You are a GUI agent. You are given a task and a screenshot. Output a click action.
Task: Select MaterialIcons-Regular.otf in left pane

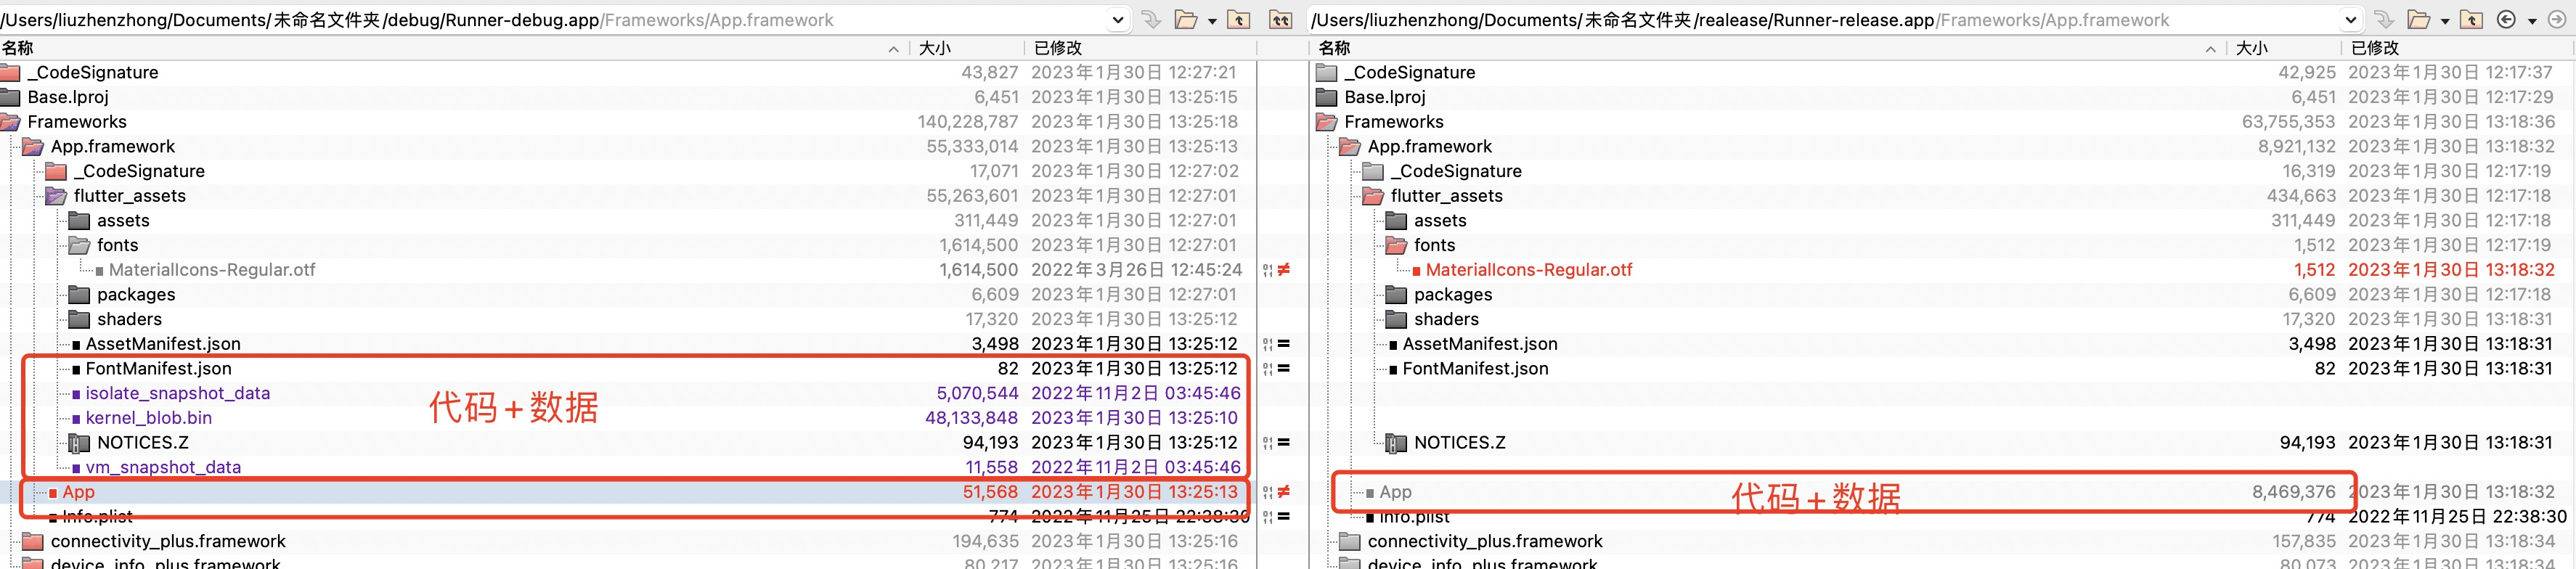212,270
